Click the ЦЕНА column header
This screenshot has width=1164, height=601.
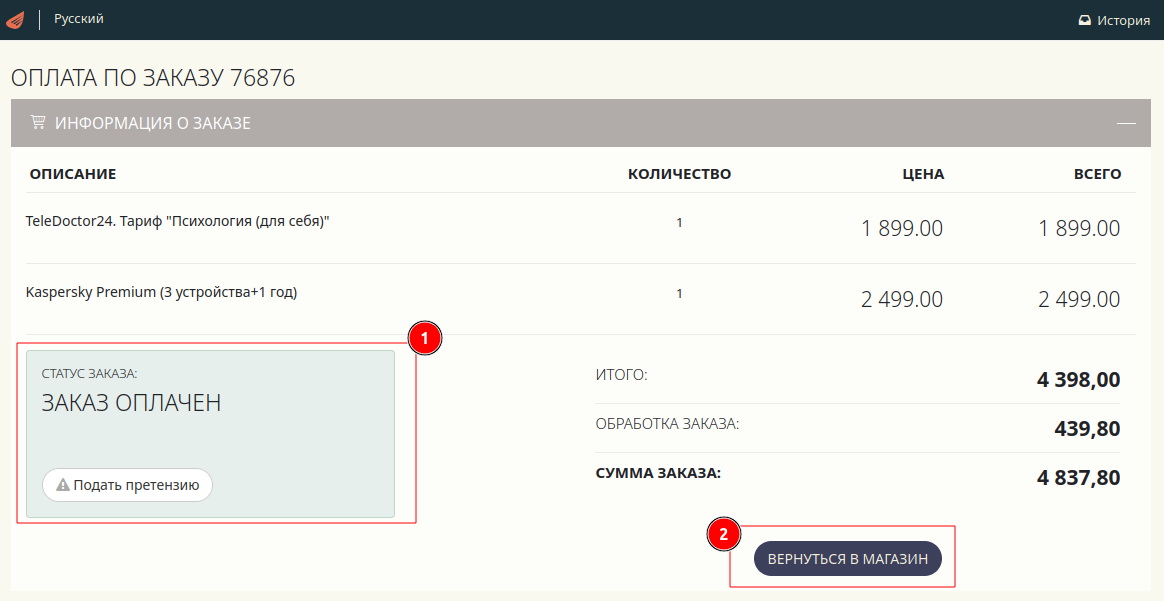point(922,174)
